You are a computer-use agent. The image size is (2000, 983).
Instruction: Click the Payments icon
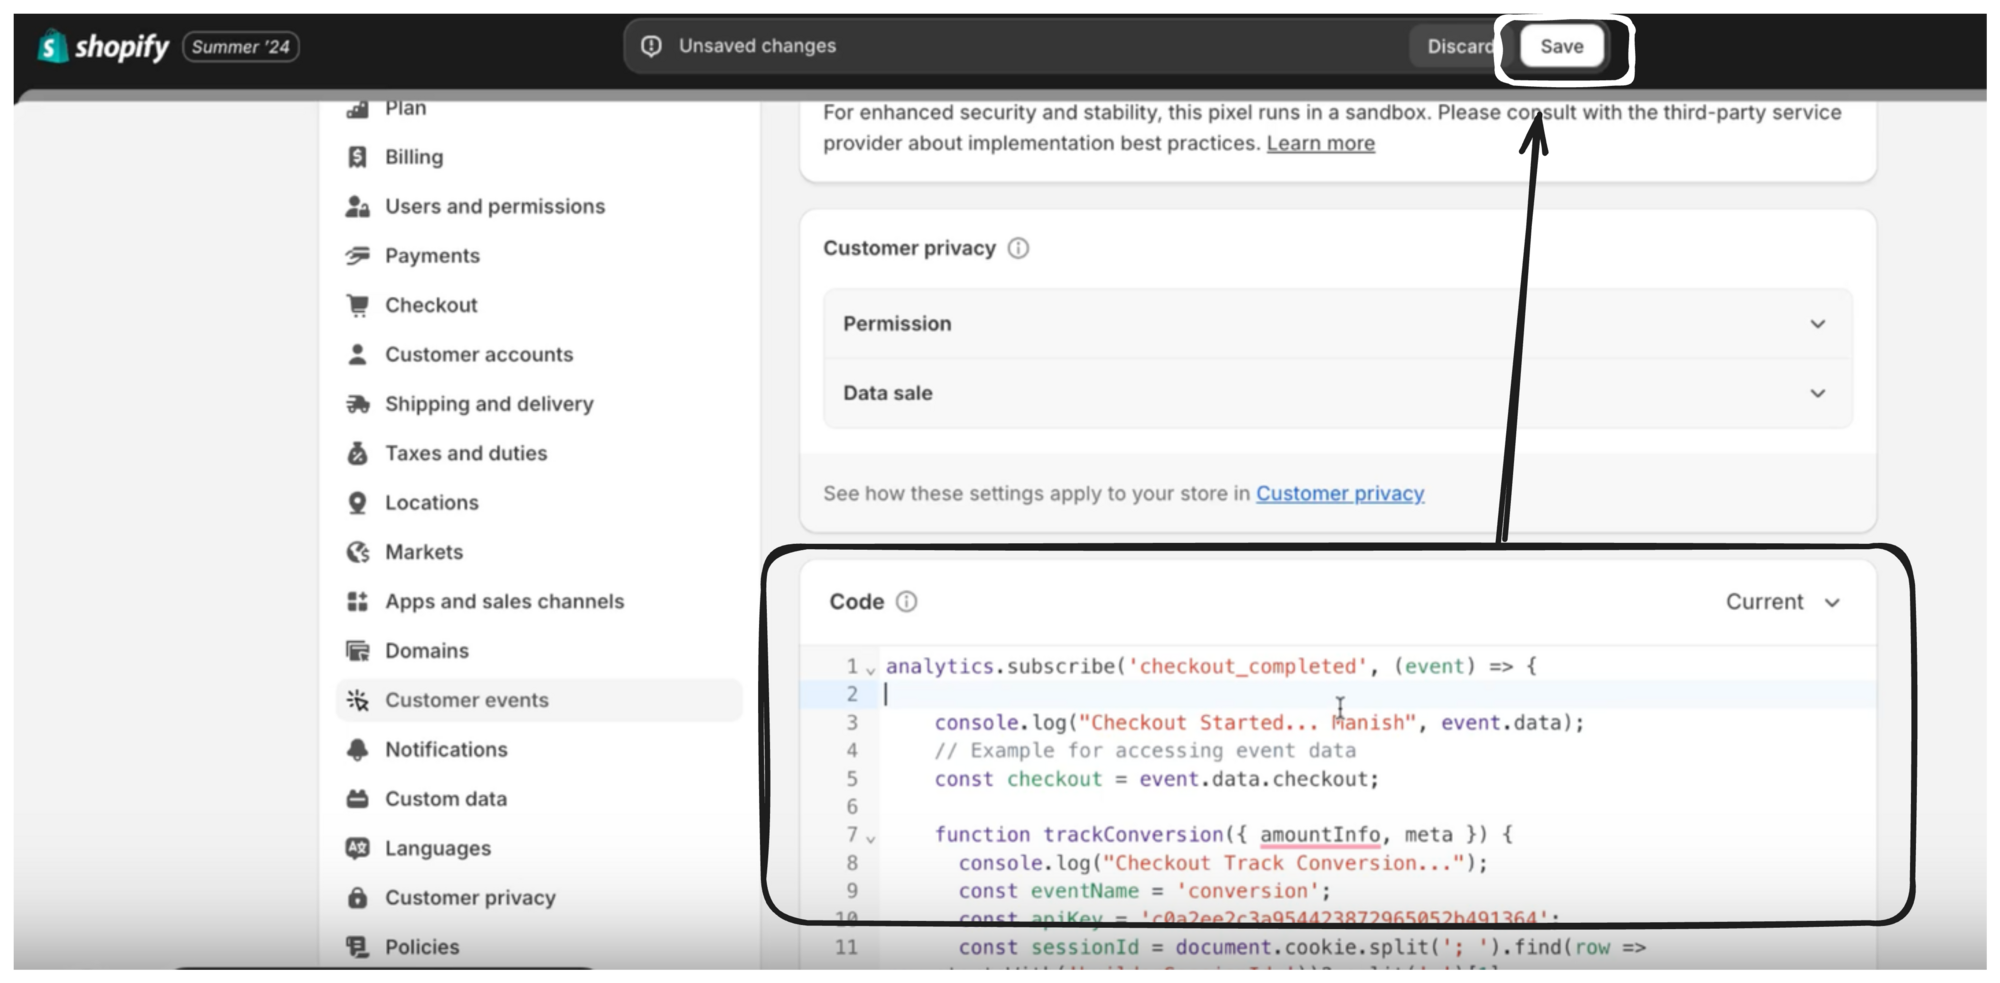357,256
